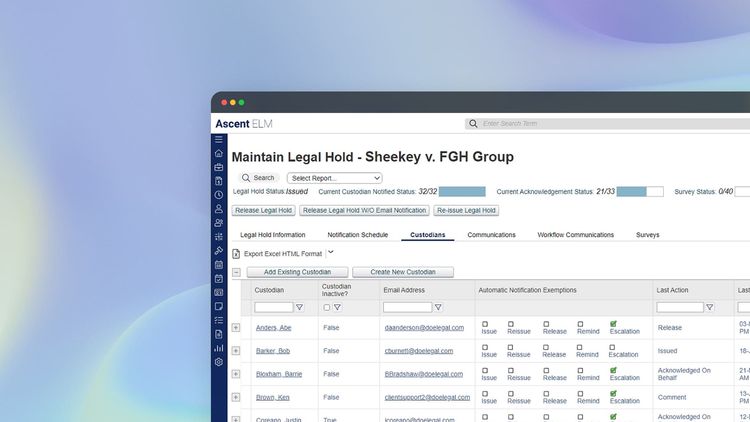Open the calendar grid icon in sidebar
Image resolution: width=750 pixels, height=422 pixels.
click(x=219, y=265)
